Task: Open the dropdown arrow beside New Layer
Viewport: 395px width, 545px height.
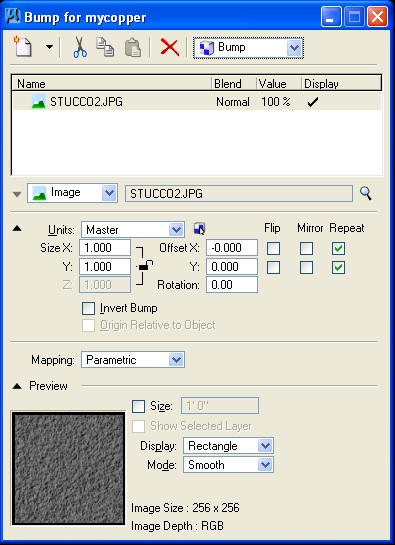Action: (50, 47)
